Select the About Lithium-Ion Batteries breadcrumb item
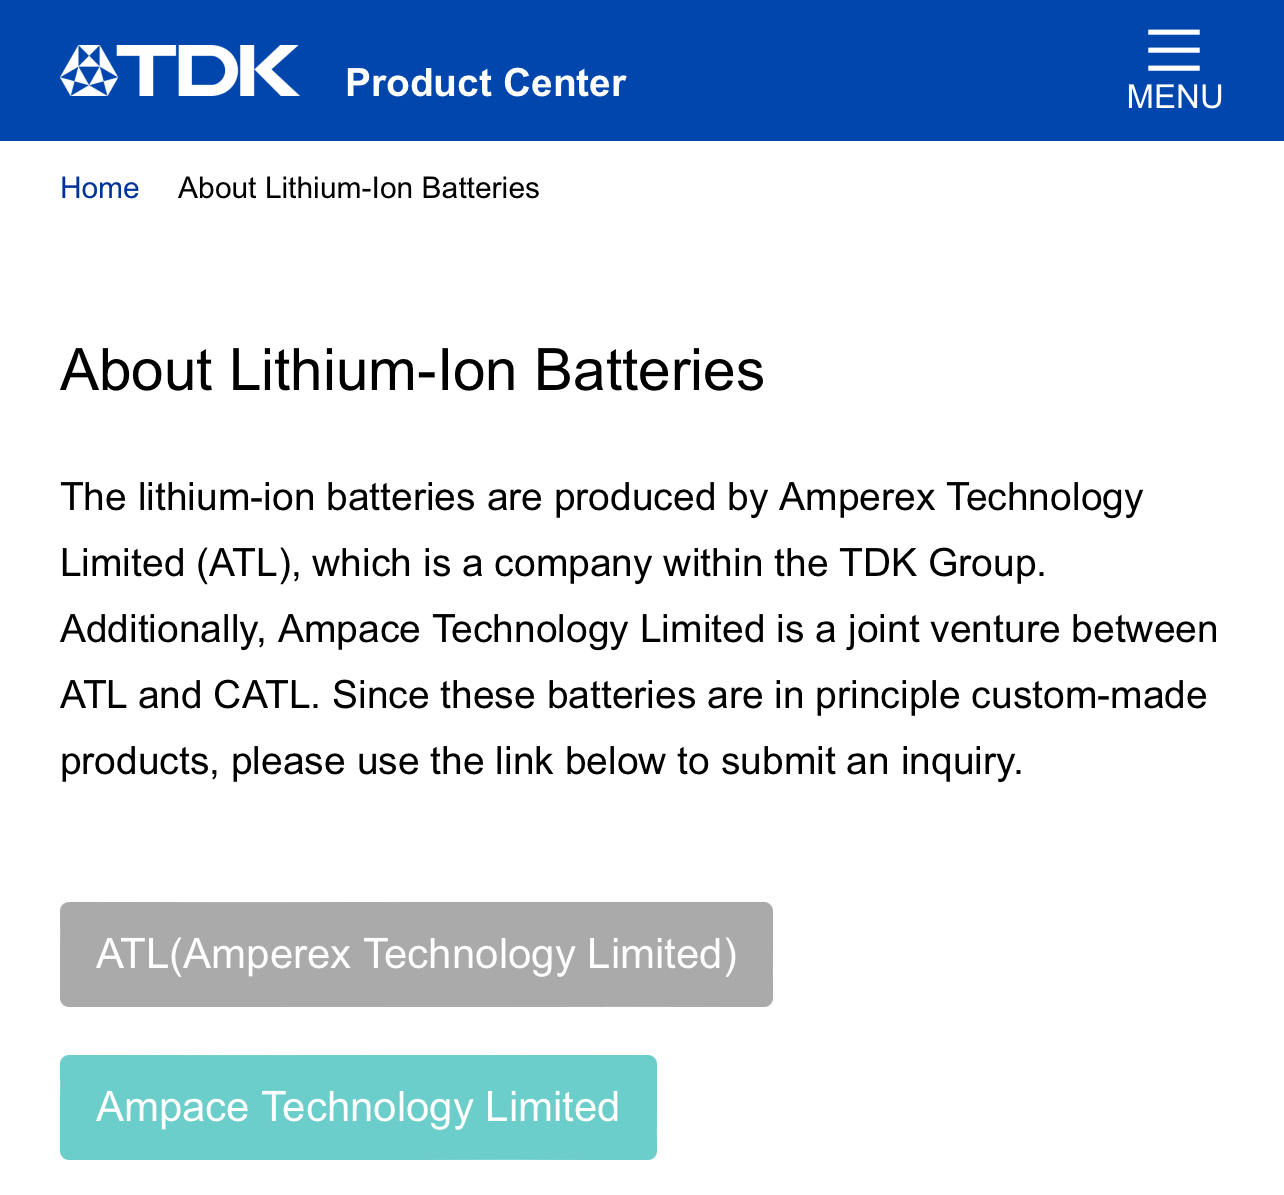The image size is (1284, 1195). [x=358, y=188]
